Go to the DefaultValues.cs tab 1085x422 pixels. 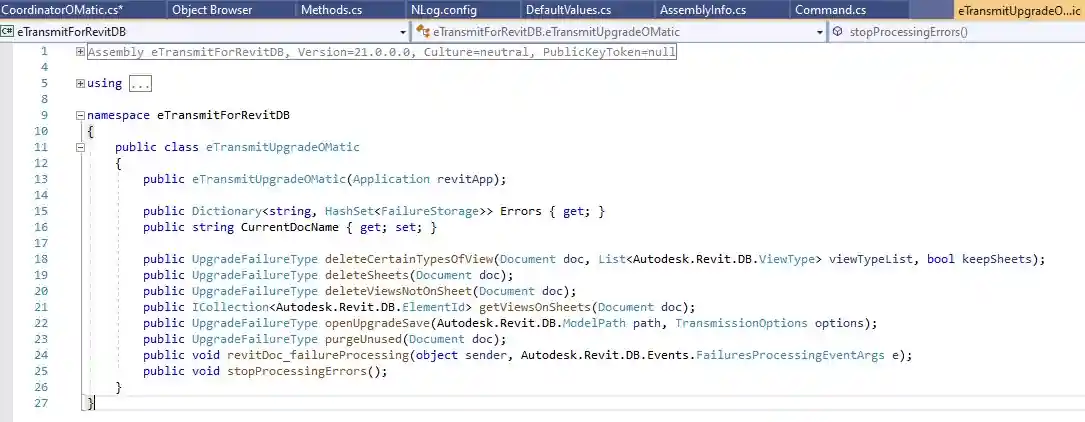[x=568, y=10]
